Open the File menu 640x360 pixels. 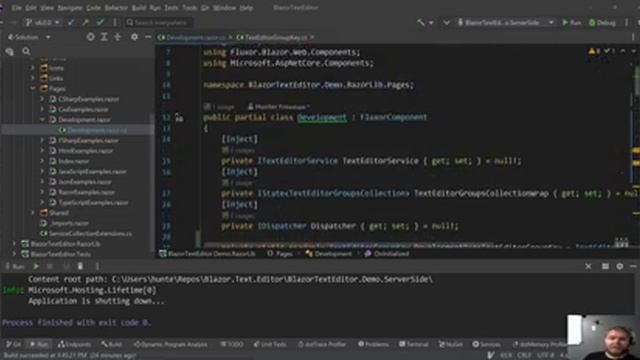tap(16, 8)
